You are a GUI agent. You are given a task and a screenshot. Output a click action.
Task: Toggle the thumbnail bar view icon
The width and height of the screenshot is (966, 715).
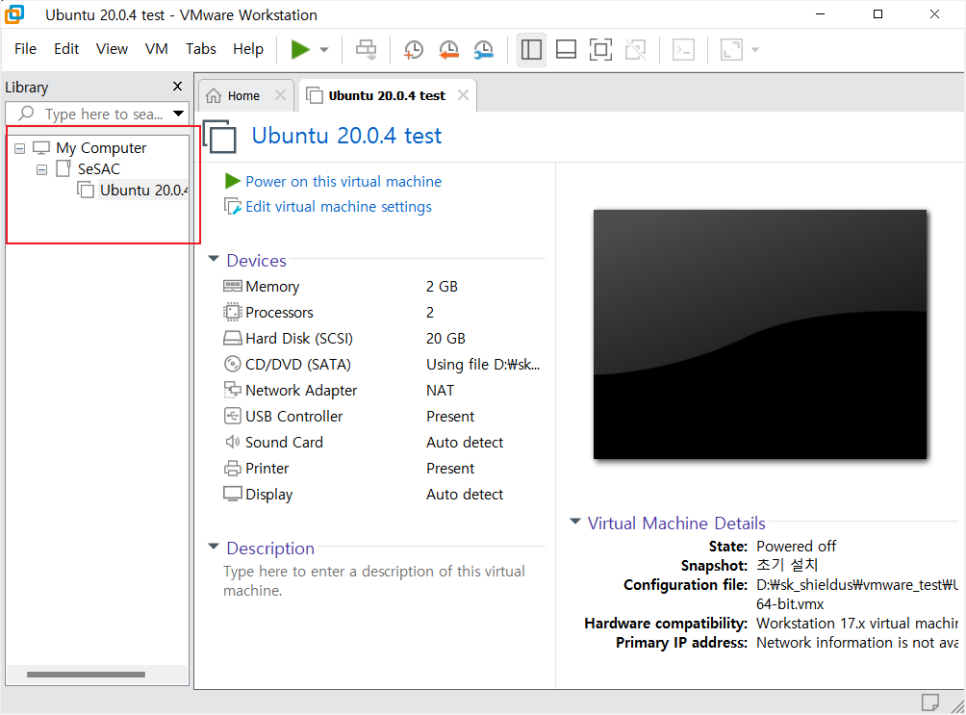click(x=566, y=49)
